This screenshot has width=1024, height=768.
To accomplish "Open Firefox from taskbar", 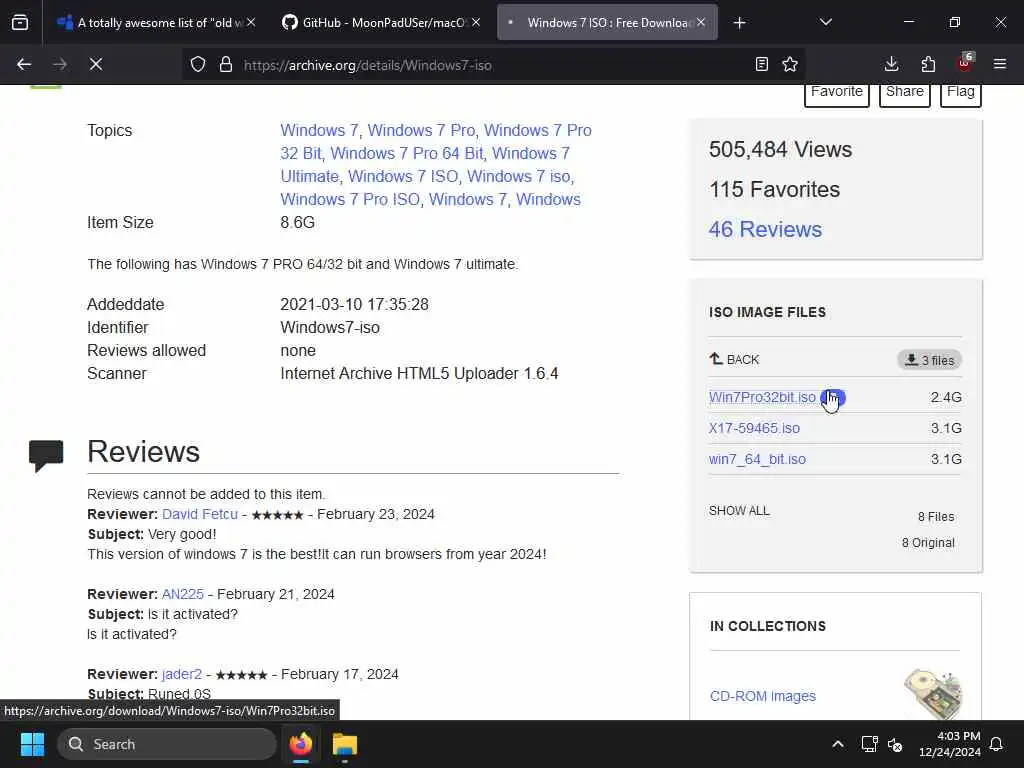I will 301,744.
